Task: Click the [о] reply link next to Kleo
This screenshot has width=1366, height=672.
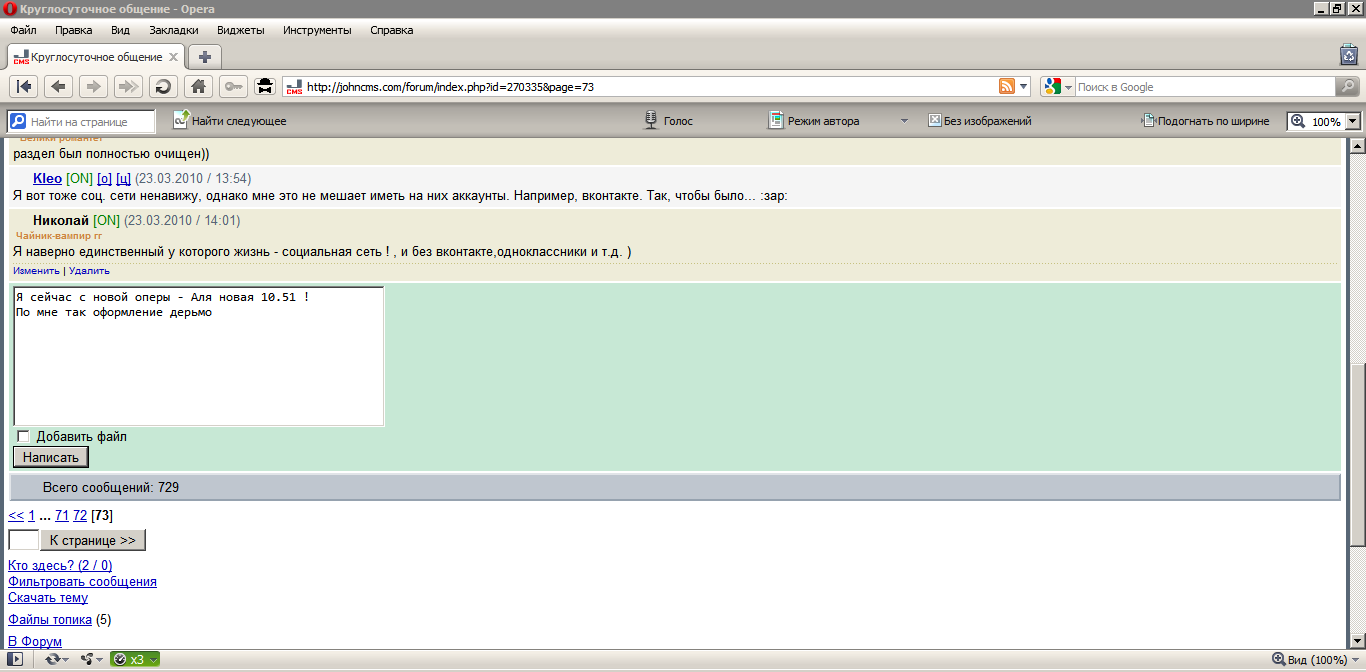Action: click(104, 178)
